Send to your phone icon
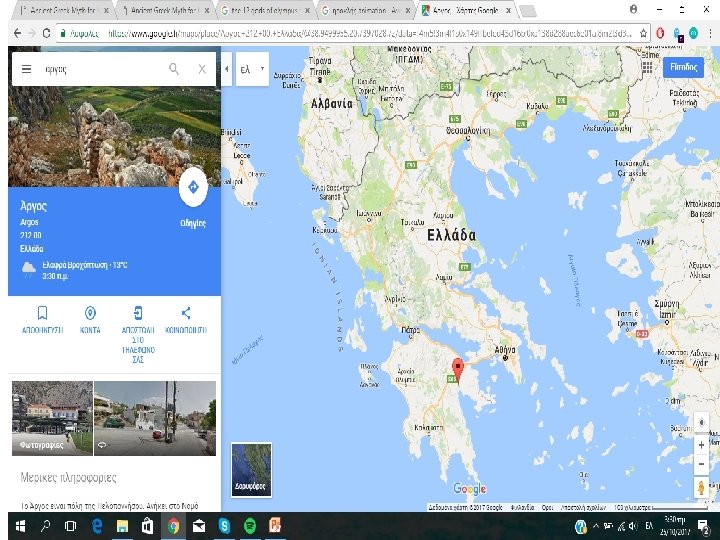Image resolution: width=720 pixels, height=540 pixels. click(138, 313)
